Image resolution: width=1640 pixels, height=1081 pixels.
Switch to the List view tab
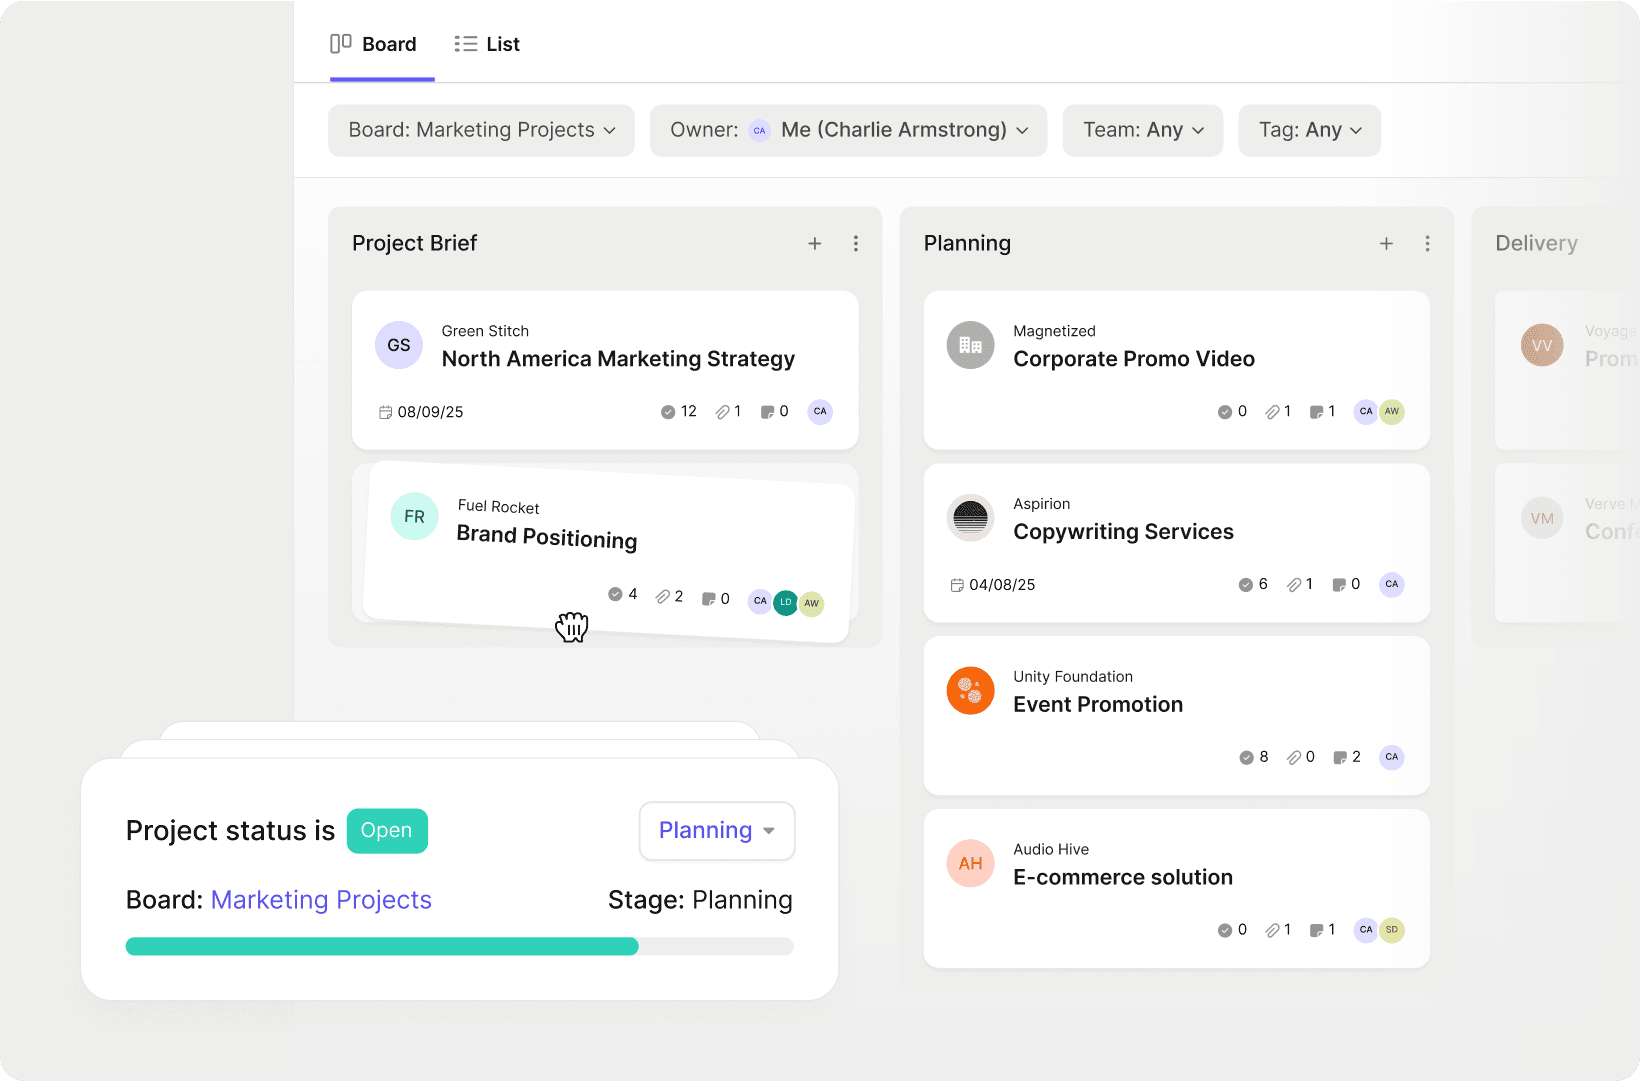coord(487,45)
